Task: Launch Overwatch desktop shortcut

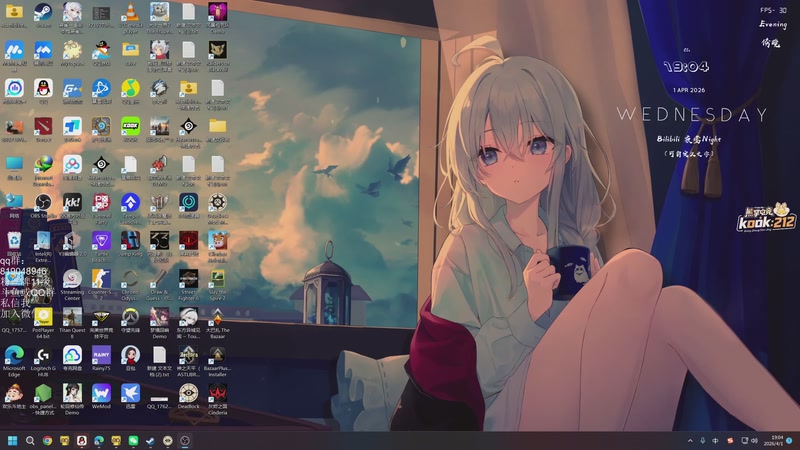Action: coord(131,320)
